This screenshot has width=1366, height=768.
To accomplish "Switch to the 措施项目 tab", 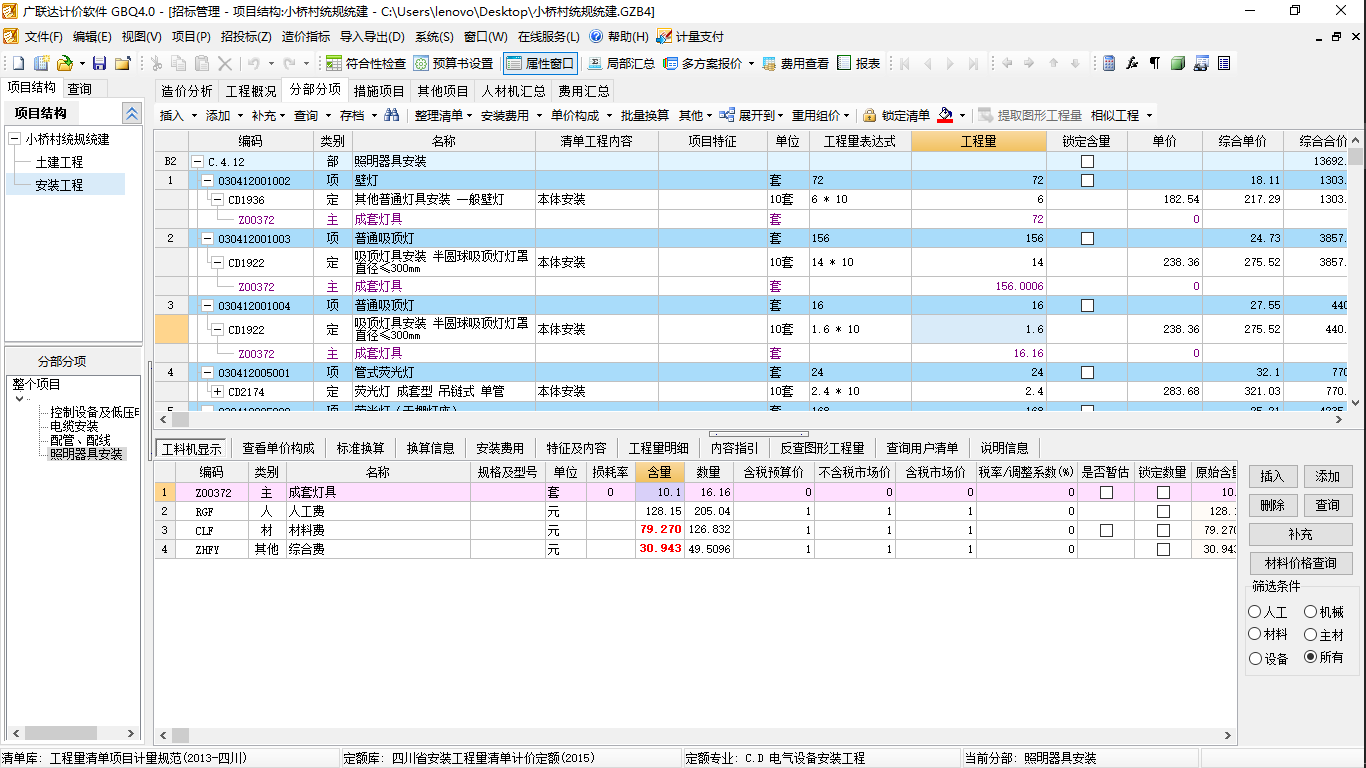I will pyautogui.click(x=379, y=91).
